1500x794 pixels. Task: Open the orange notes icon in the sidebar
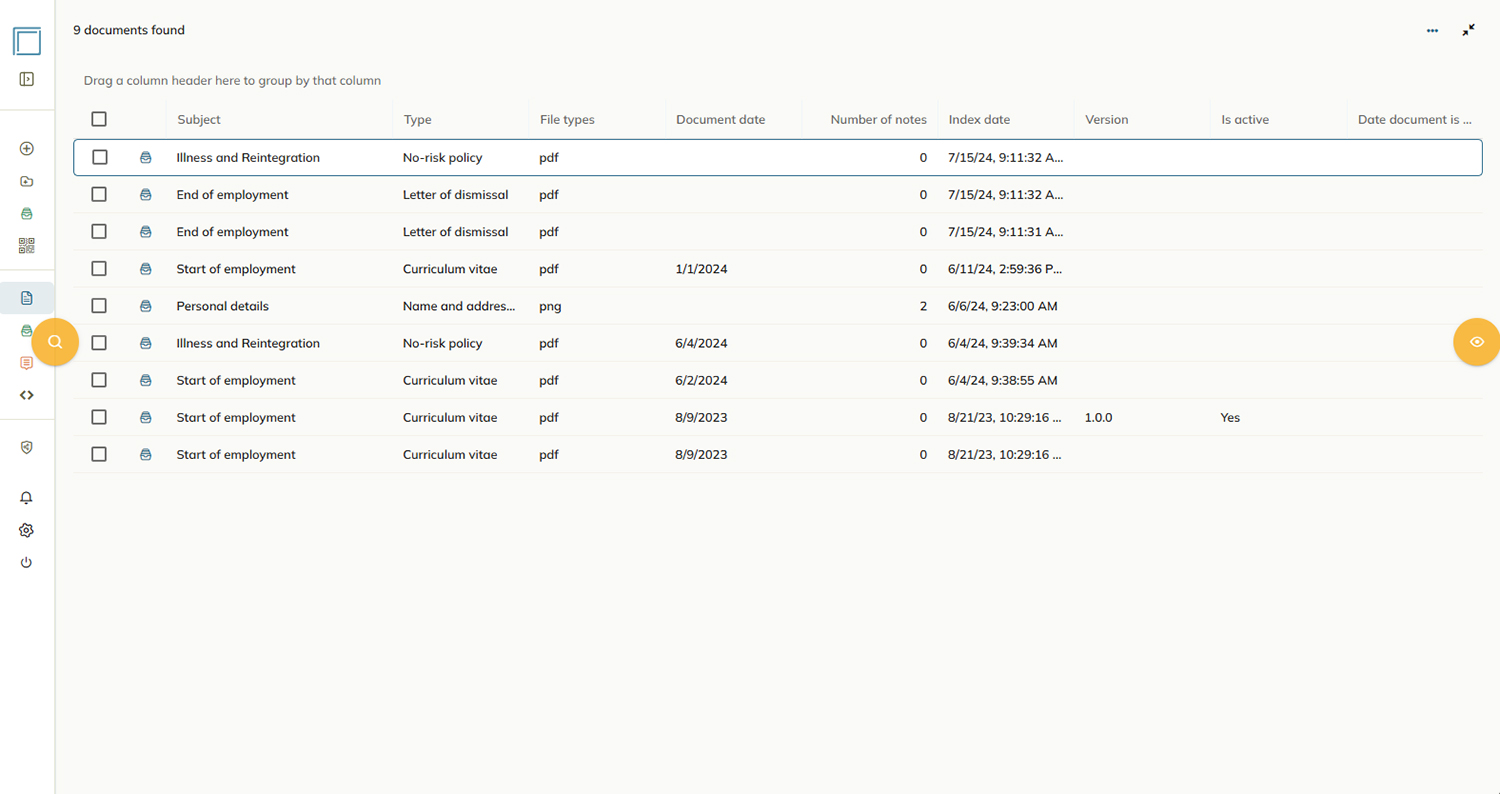(x=27, y=363)
